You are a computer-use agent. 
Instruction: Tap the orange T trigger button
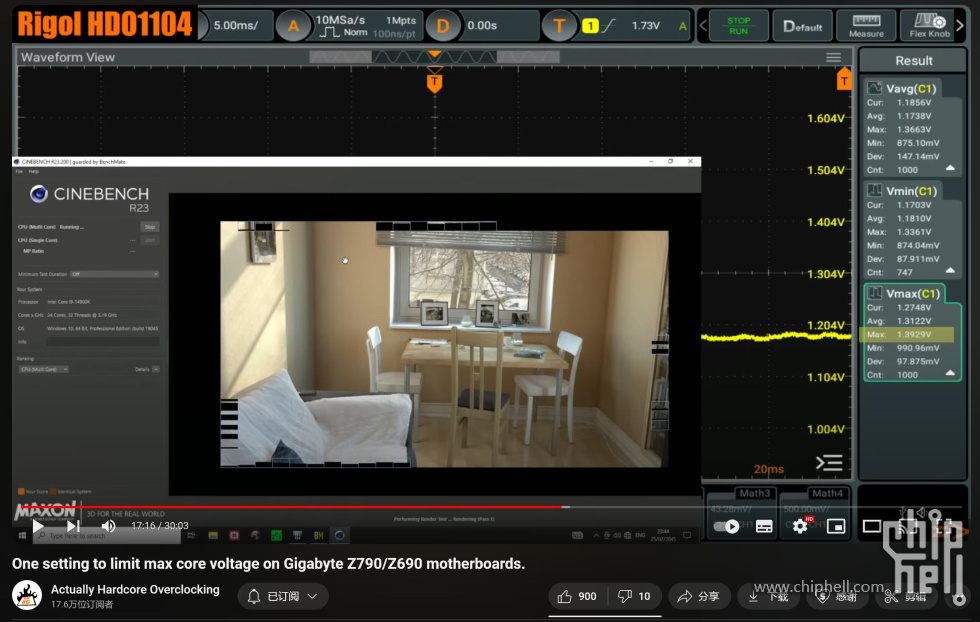(x=559, y=26)
